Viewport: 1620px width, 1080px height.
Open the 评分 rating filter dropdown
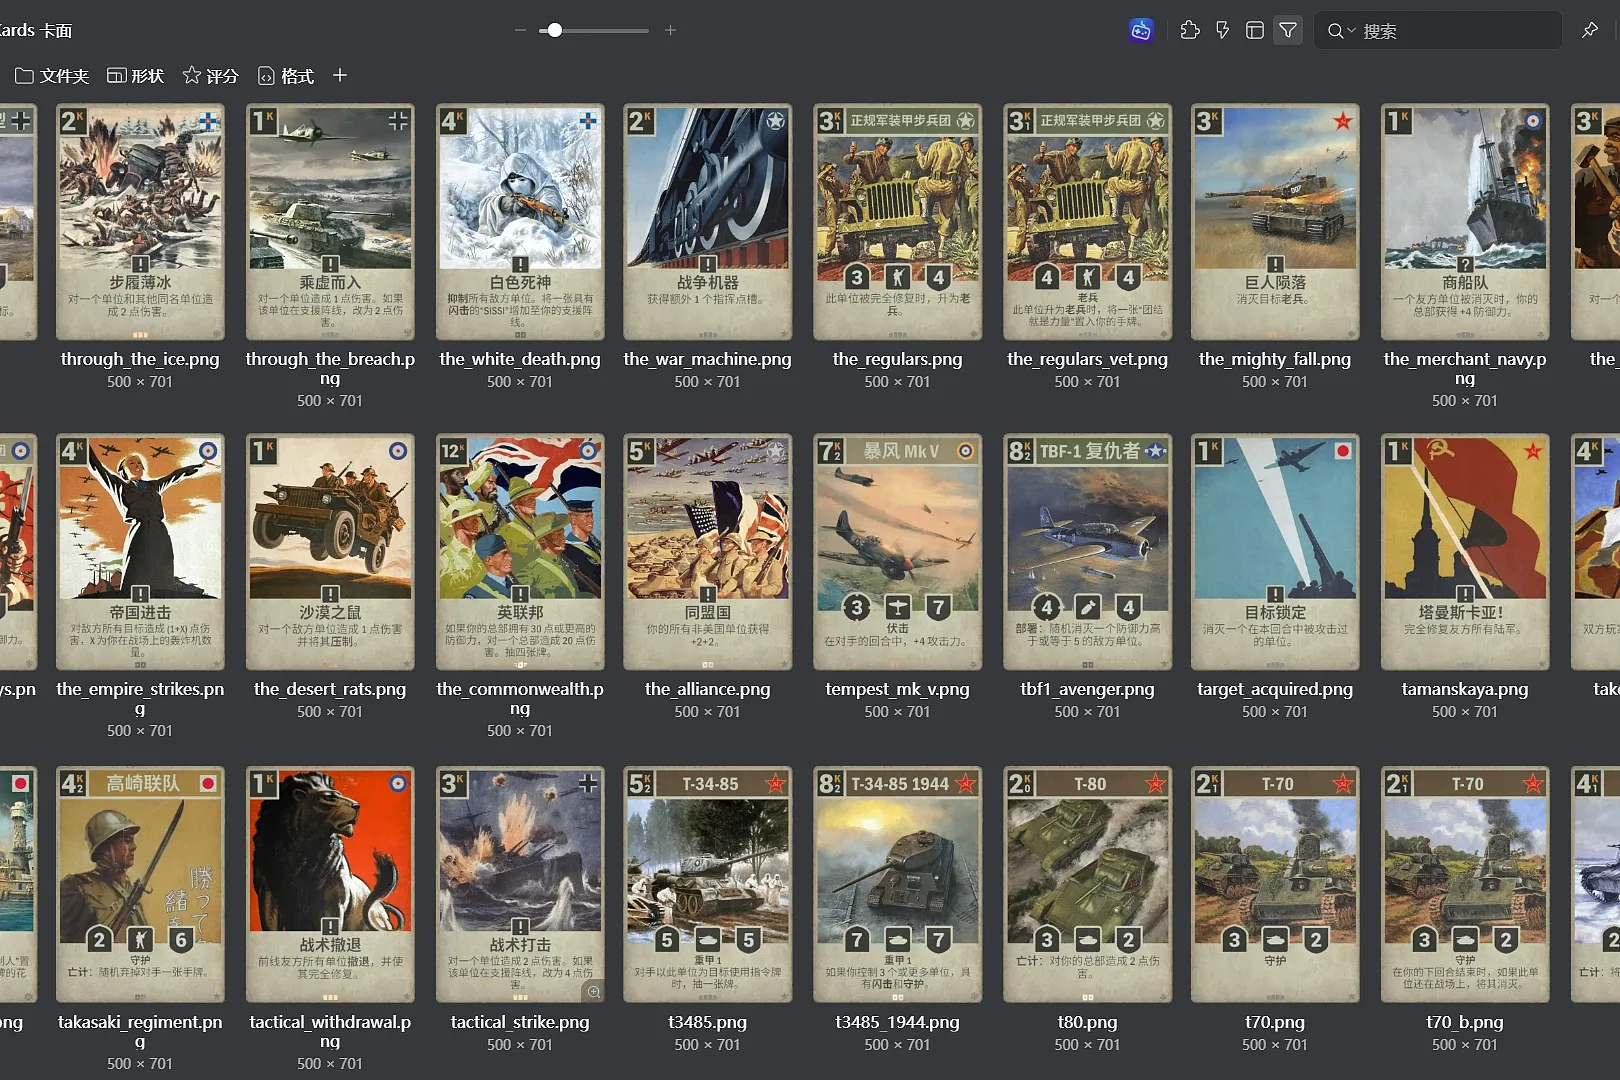coord(210,76)
